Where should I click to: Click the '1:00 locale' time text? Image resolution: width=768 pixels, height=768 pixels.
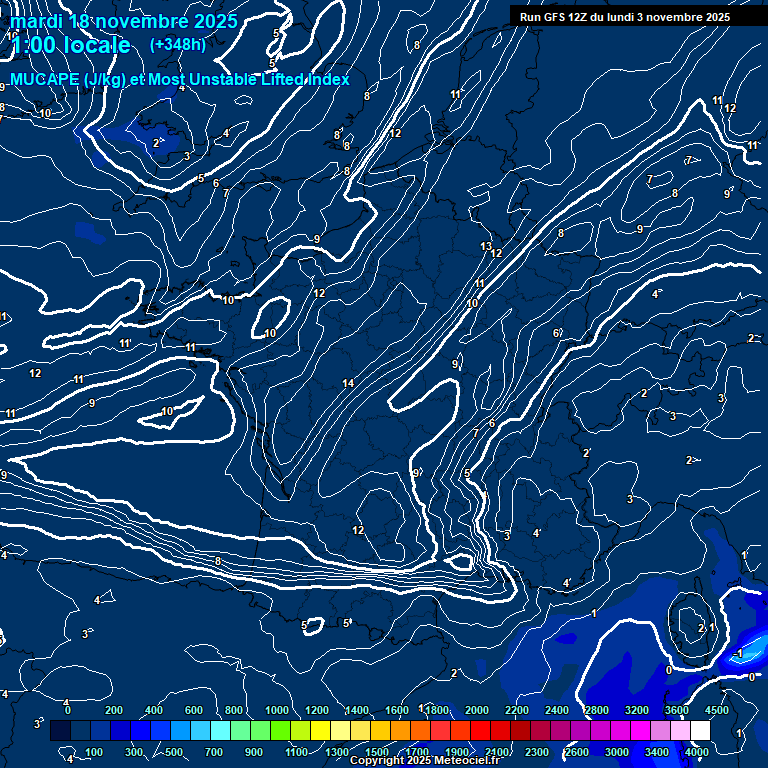pyautogui.click(x=71, y=45)
